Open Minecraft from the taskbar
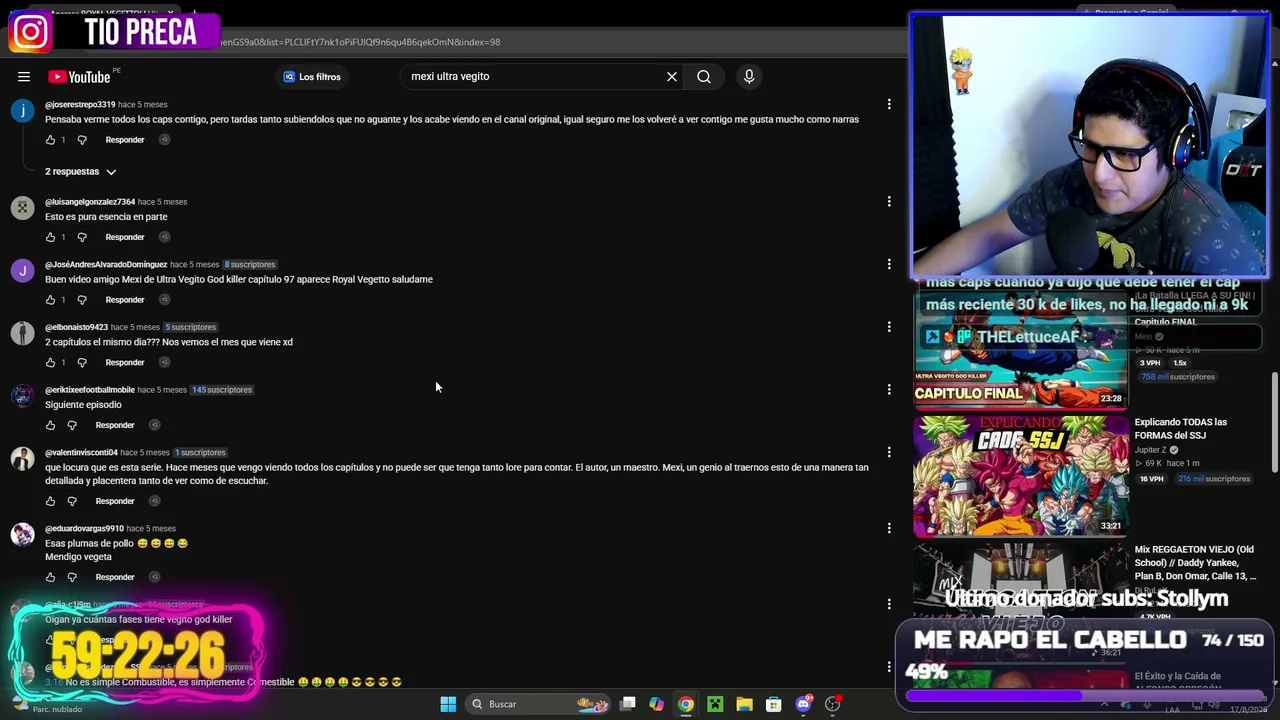The width and height of the screenshot is (1280, 720). tap(715, 704)
